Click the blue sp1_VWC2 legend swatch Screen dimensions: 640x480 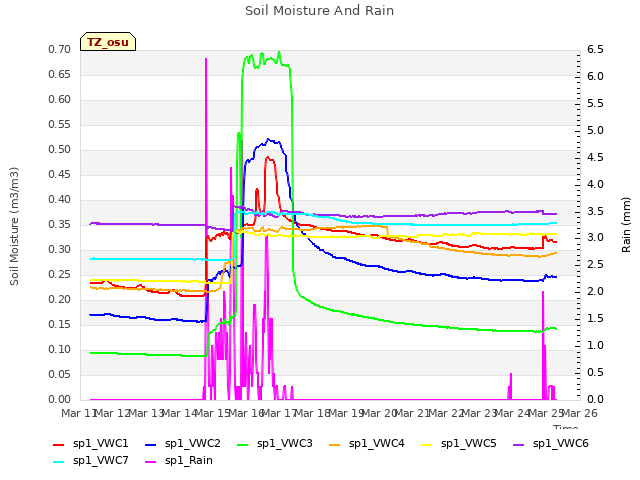pyautogui.click(x=151, y=445)
